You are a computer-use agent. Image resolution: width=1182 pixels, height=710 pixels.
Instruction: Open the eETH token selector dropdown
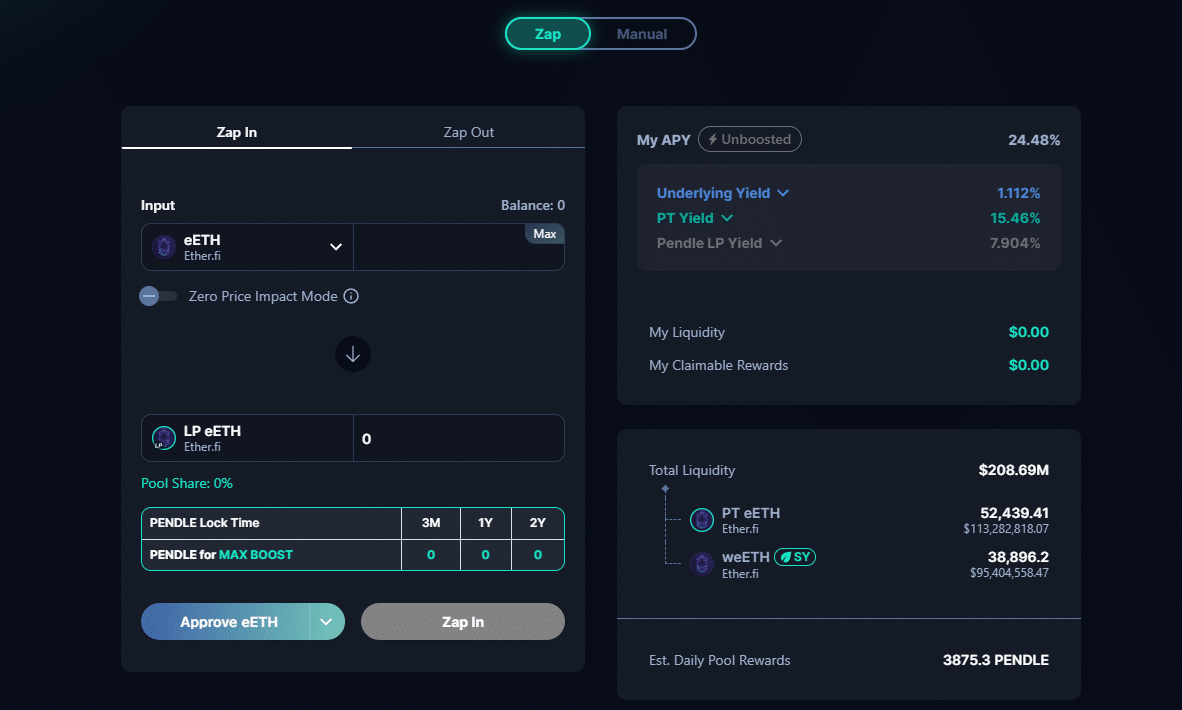click(x=336, y=247)
